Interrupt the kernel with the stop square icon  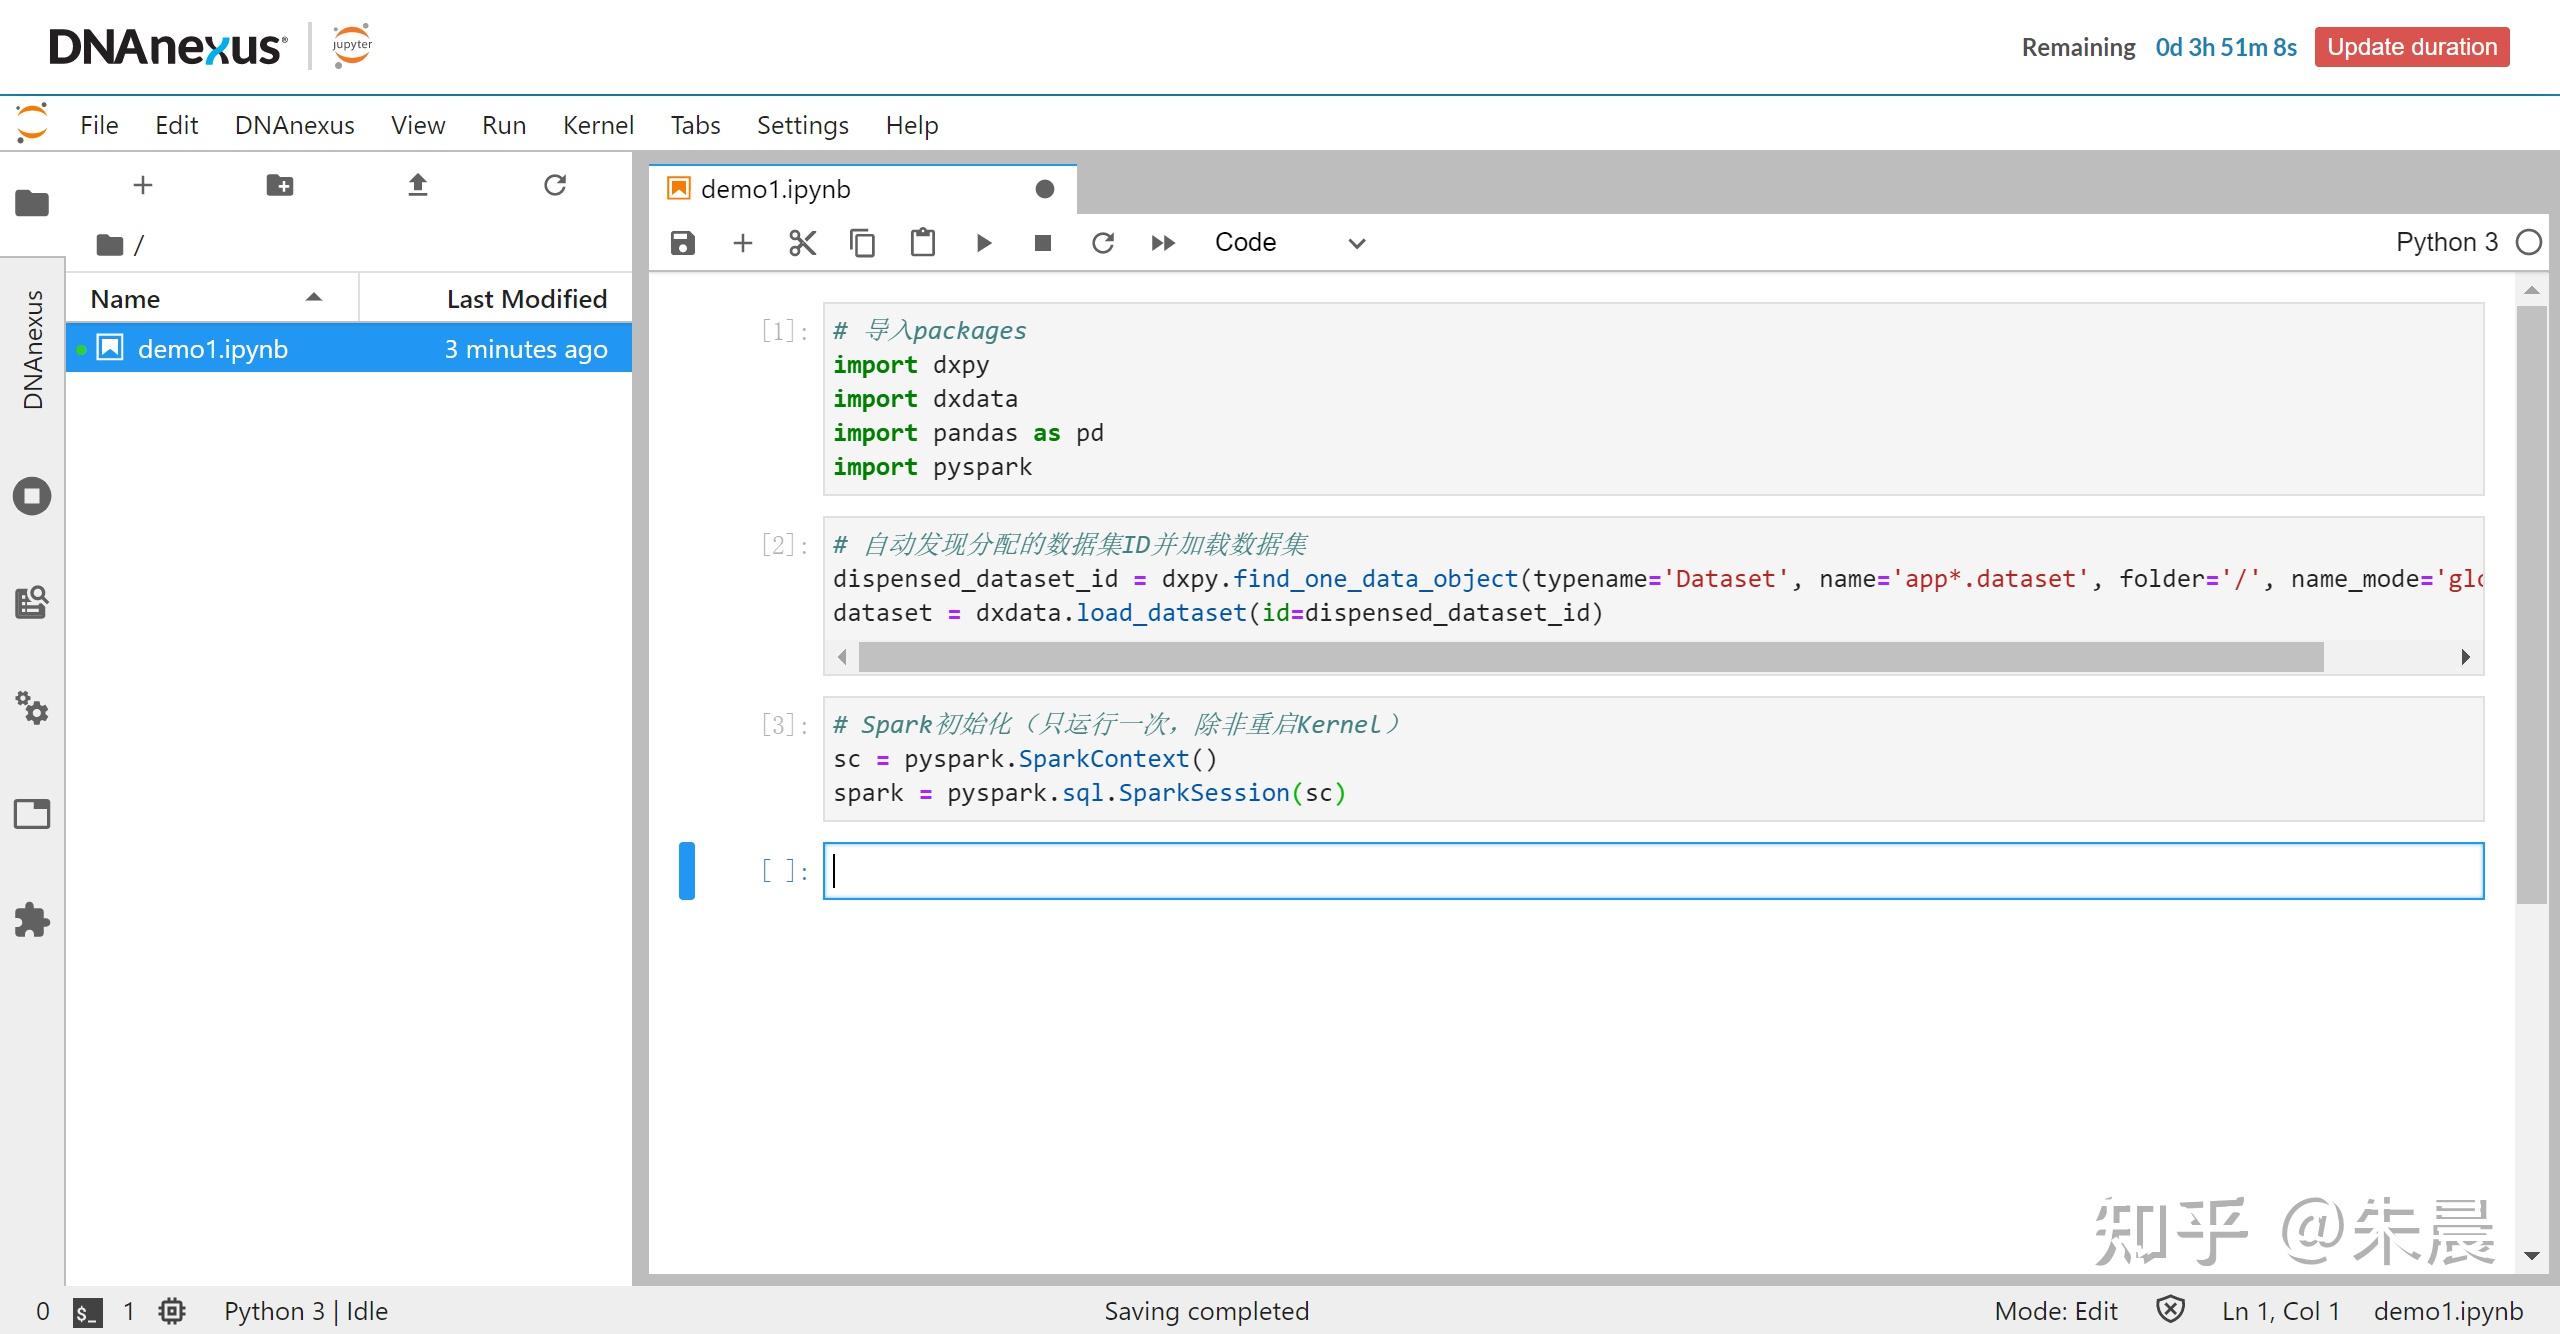pos(1043,243)
